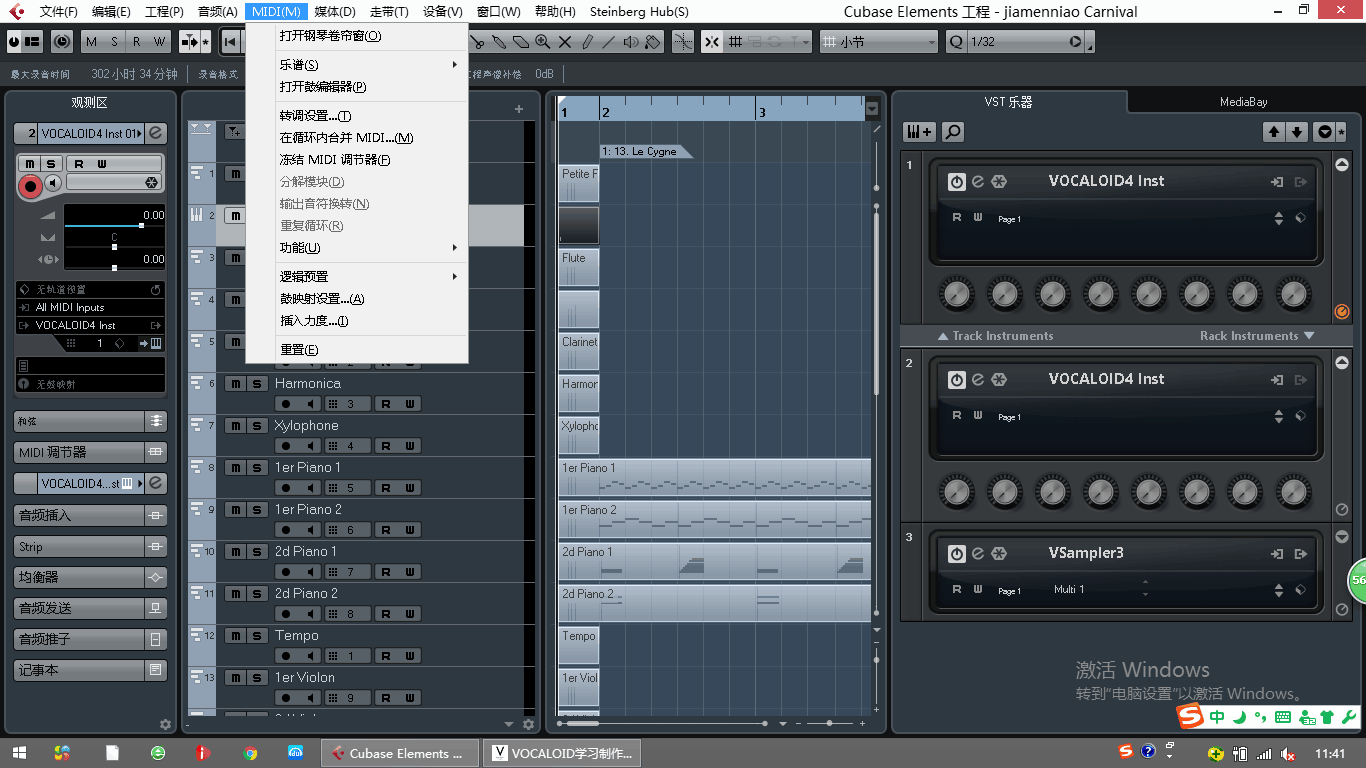Screen dimensions: 1366x768
Task: Open the All MIDI Inputs routing selector
Action: [x=90, y=308]
